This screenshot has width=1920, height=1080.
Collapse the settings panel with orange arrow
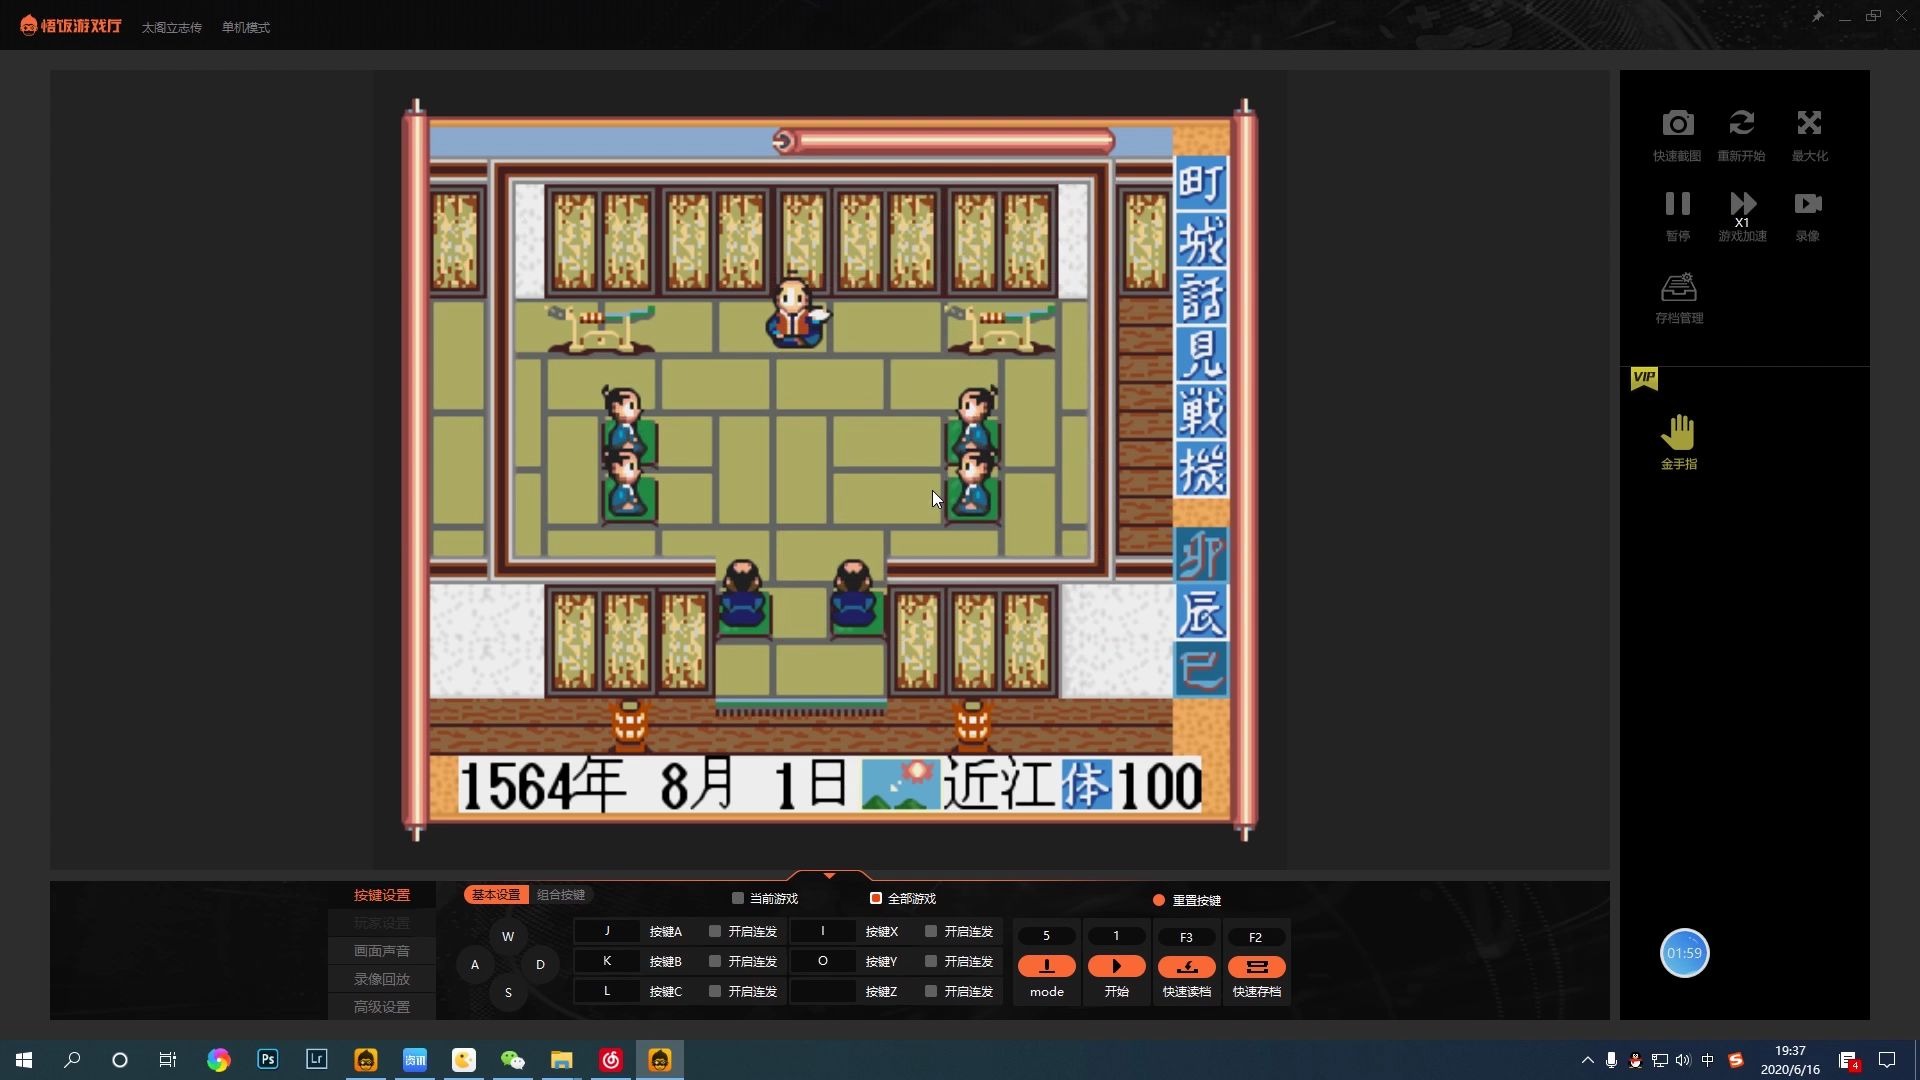[829, 876]
